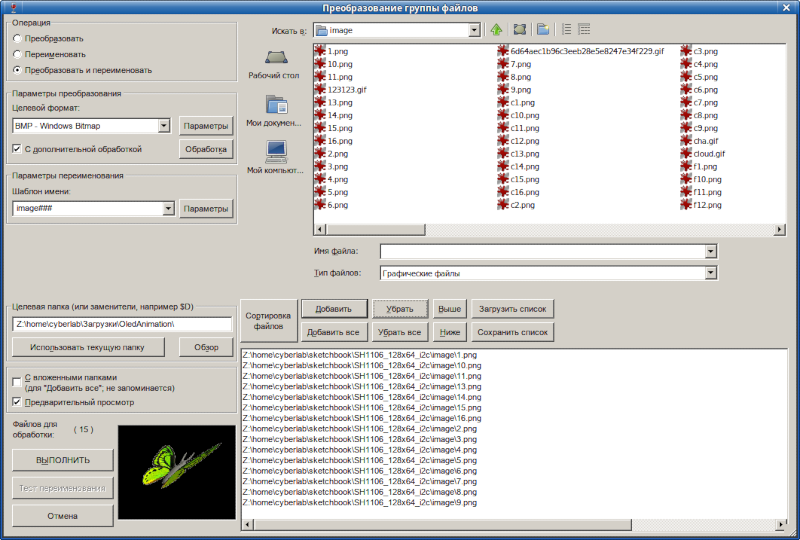This screenshot has height=540, width=800.
Task: Click the Убрать все button
Action: click(399, 332)
